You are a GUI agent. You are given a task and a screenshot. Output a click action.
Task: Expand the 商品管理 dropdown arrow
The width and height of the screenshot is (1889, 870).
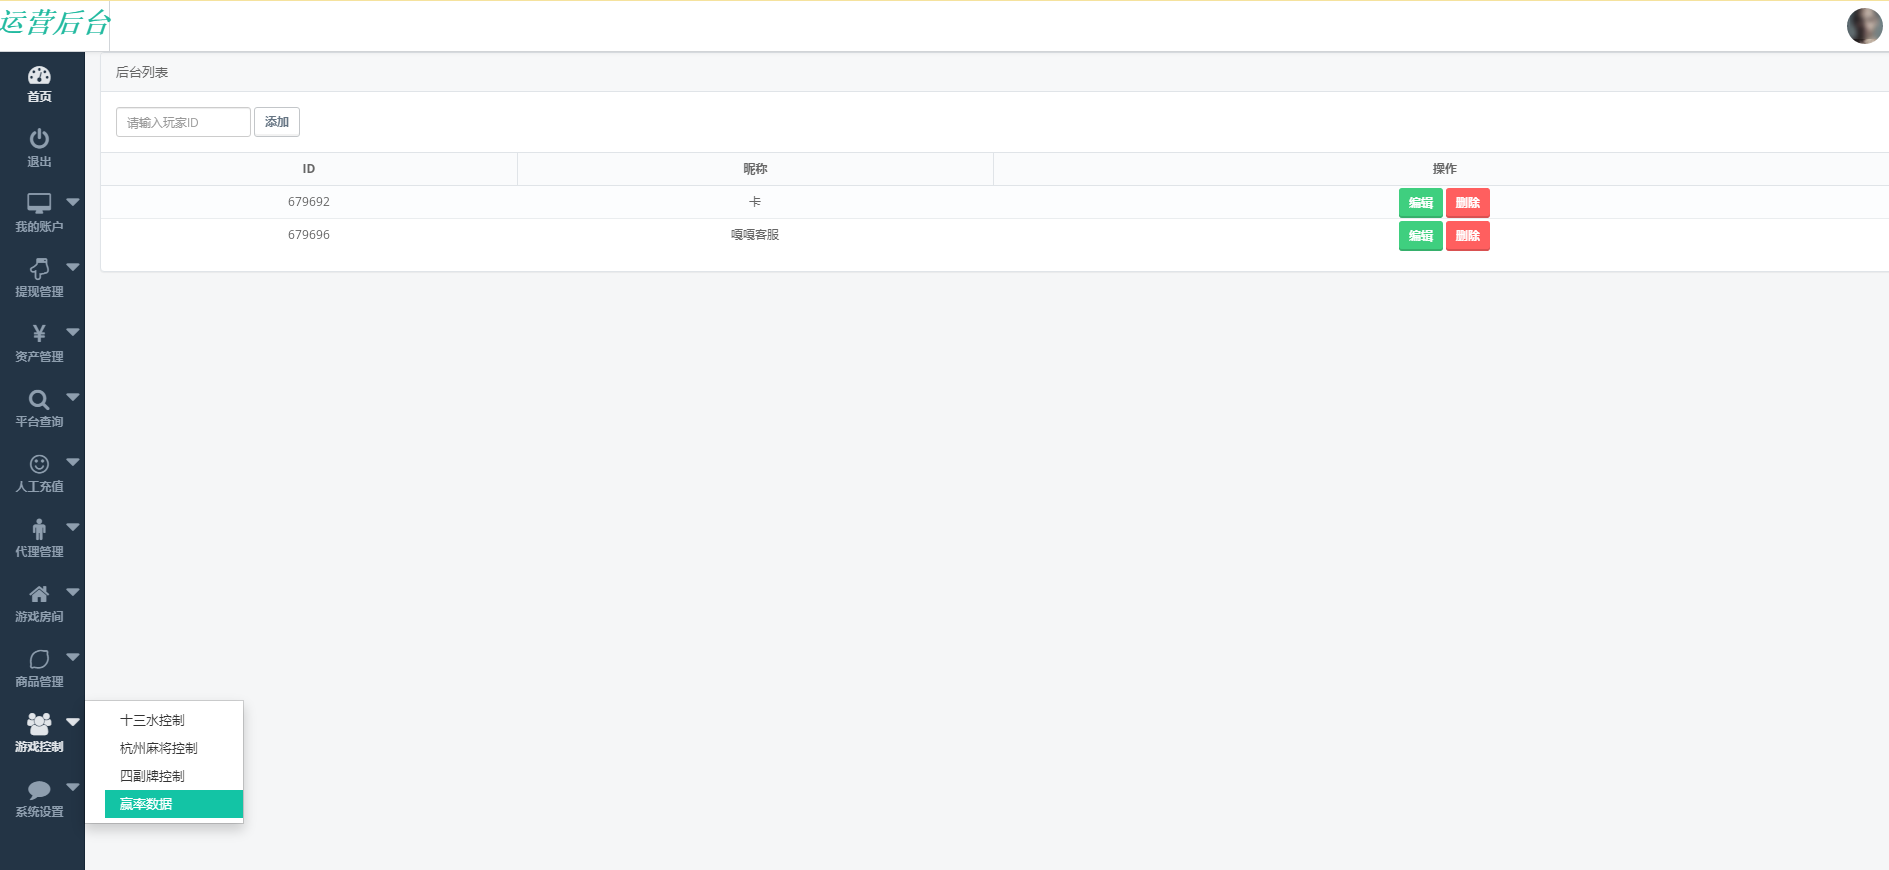(73, 657)
